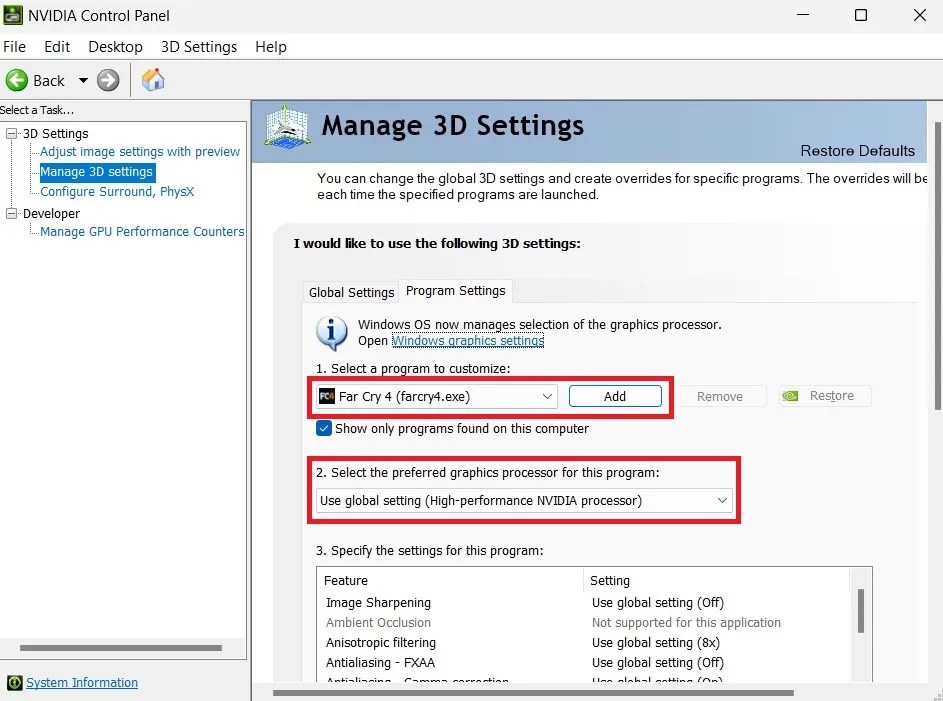Open the 3D Settings menu

point(198,46)
